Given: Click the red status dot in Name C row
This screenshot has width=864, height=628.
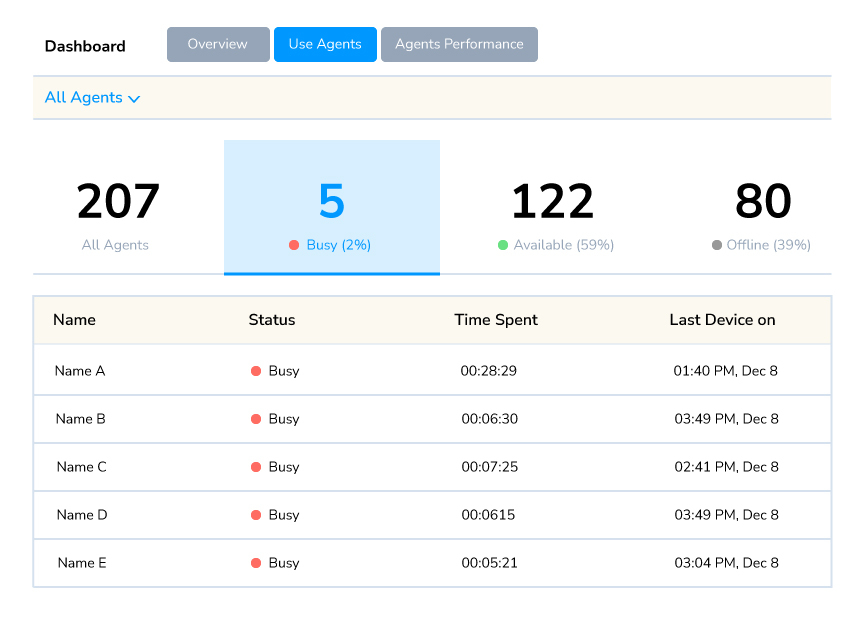Looking at the screenshot, I should (x=256, y=467).
